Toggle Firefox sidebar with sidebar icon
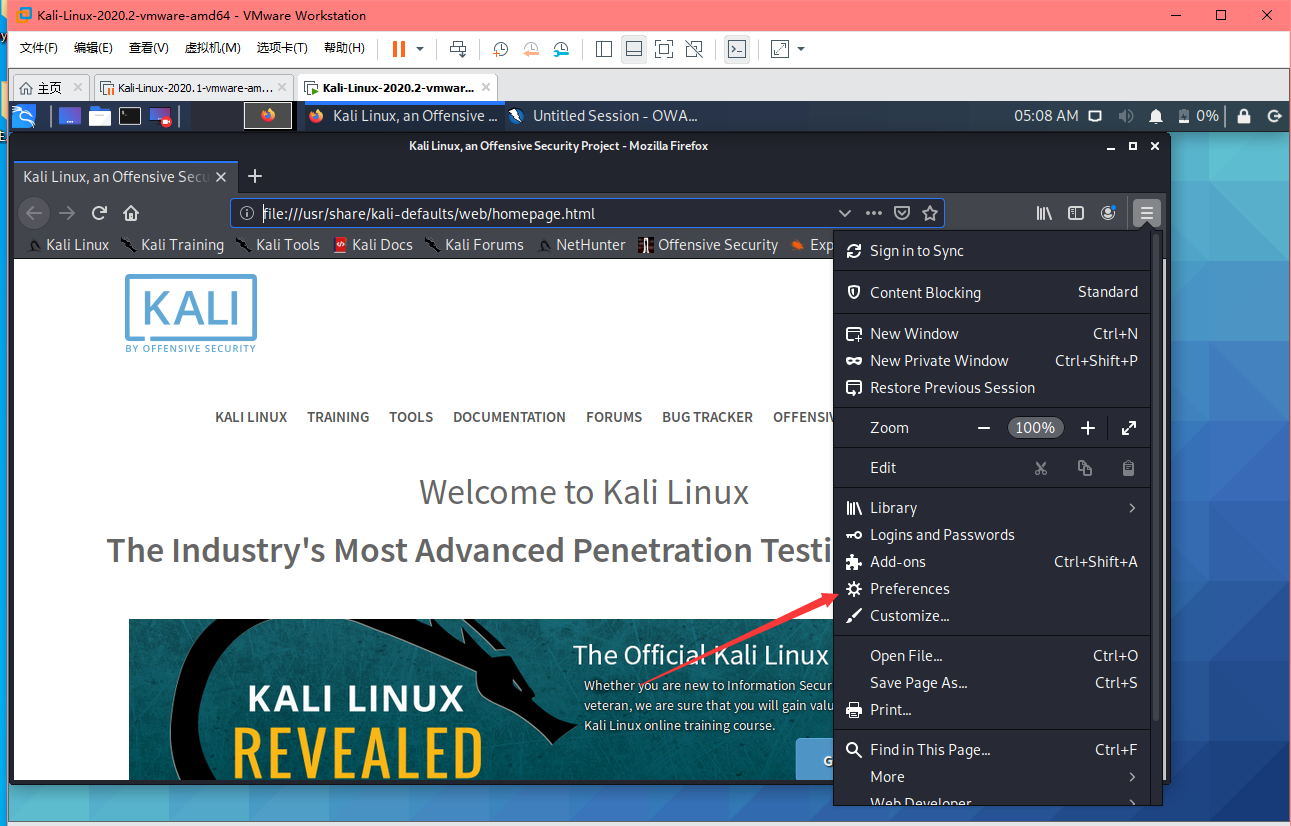 [x=1076, y=213]
